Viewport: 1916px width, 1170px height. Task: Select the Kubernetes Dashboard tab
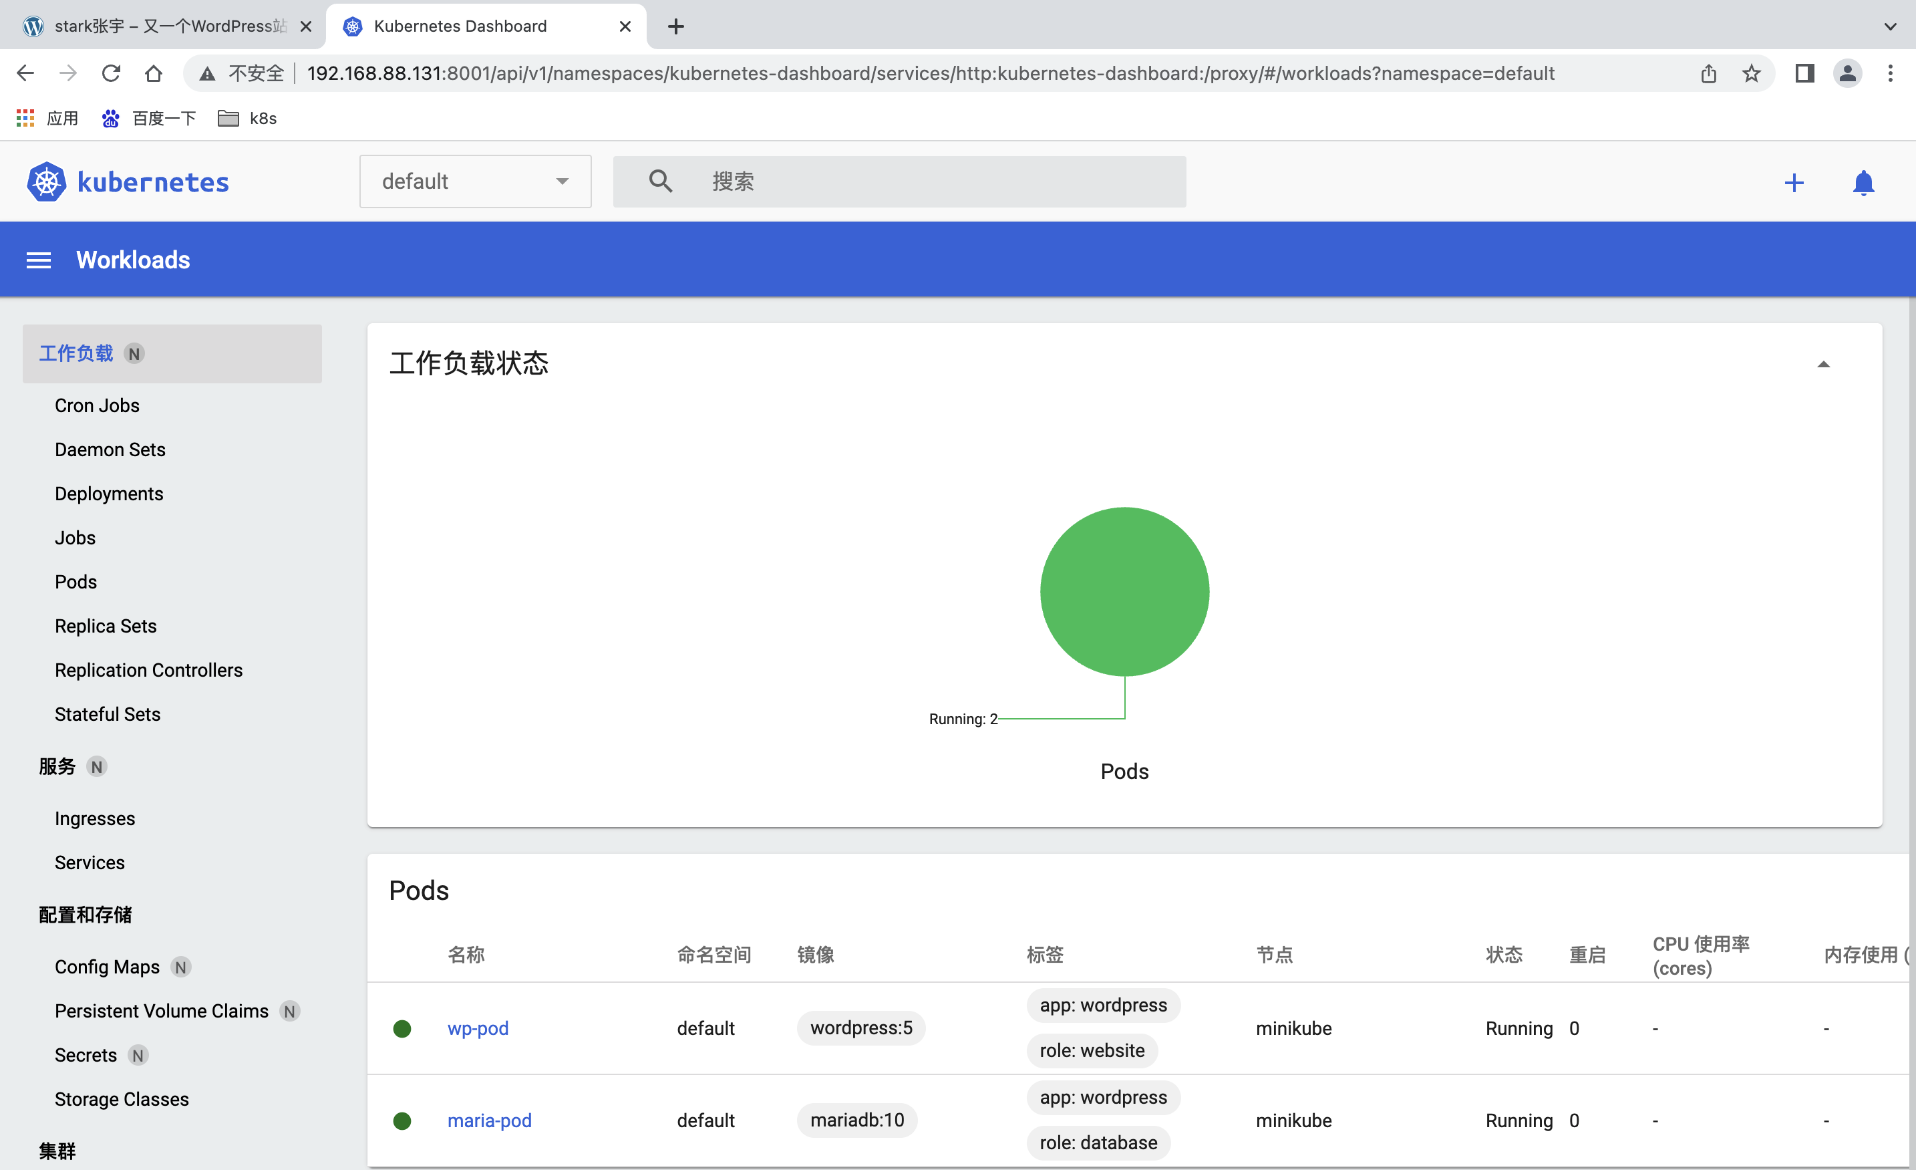pyautogui.click(x=487, y=26)
